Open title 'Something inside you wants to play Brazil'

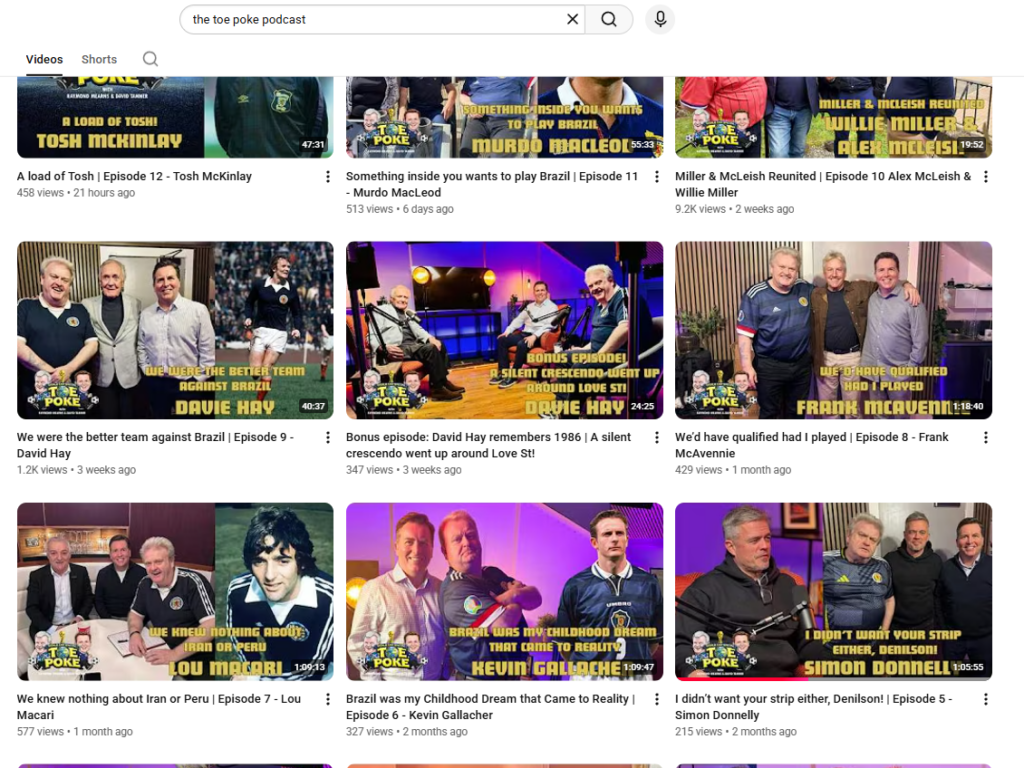(x=492, y=184)
